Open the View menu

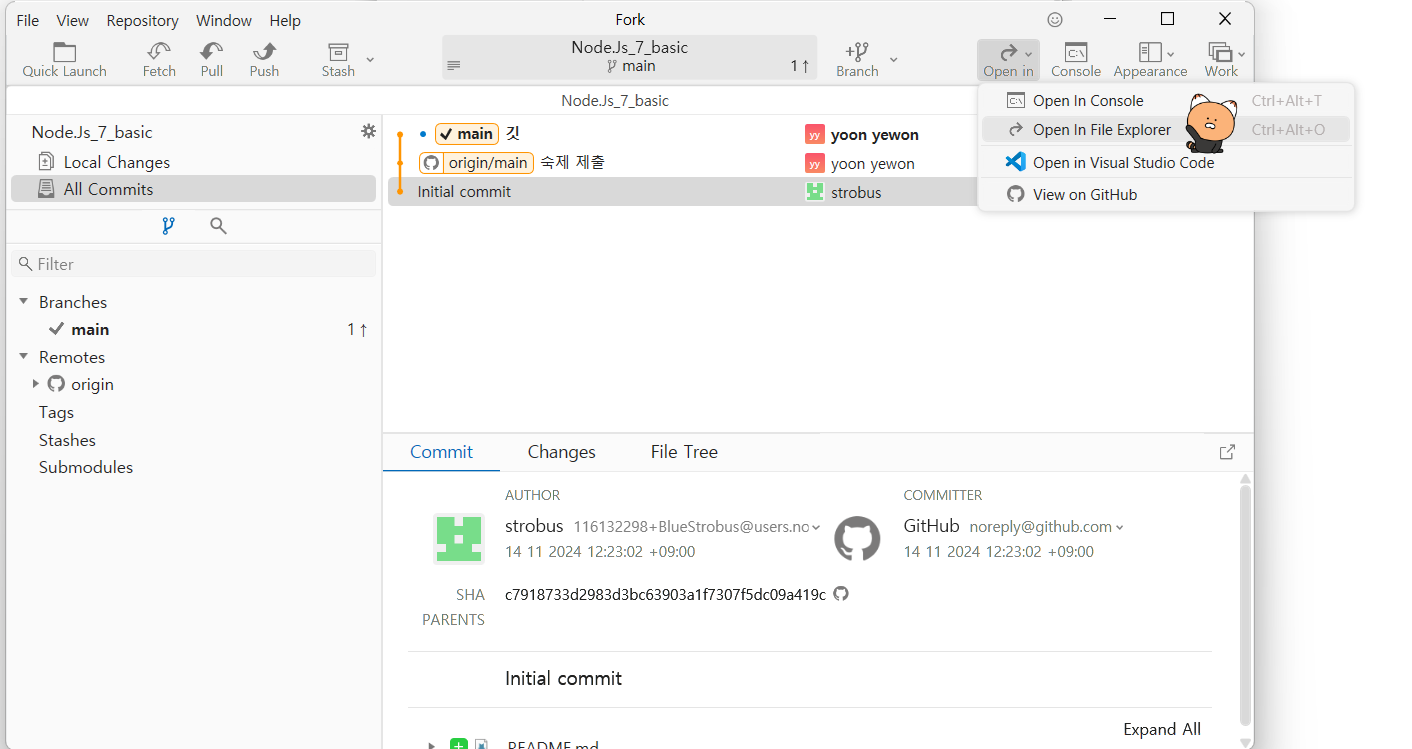click(x=72, y=20)
